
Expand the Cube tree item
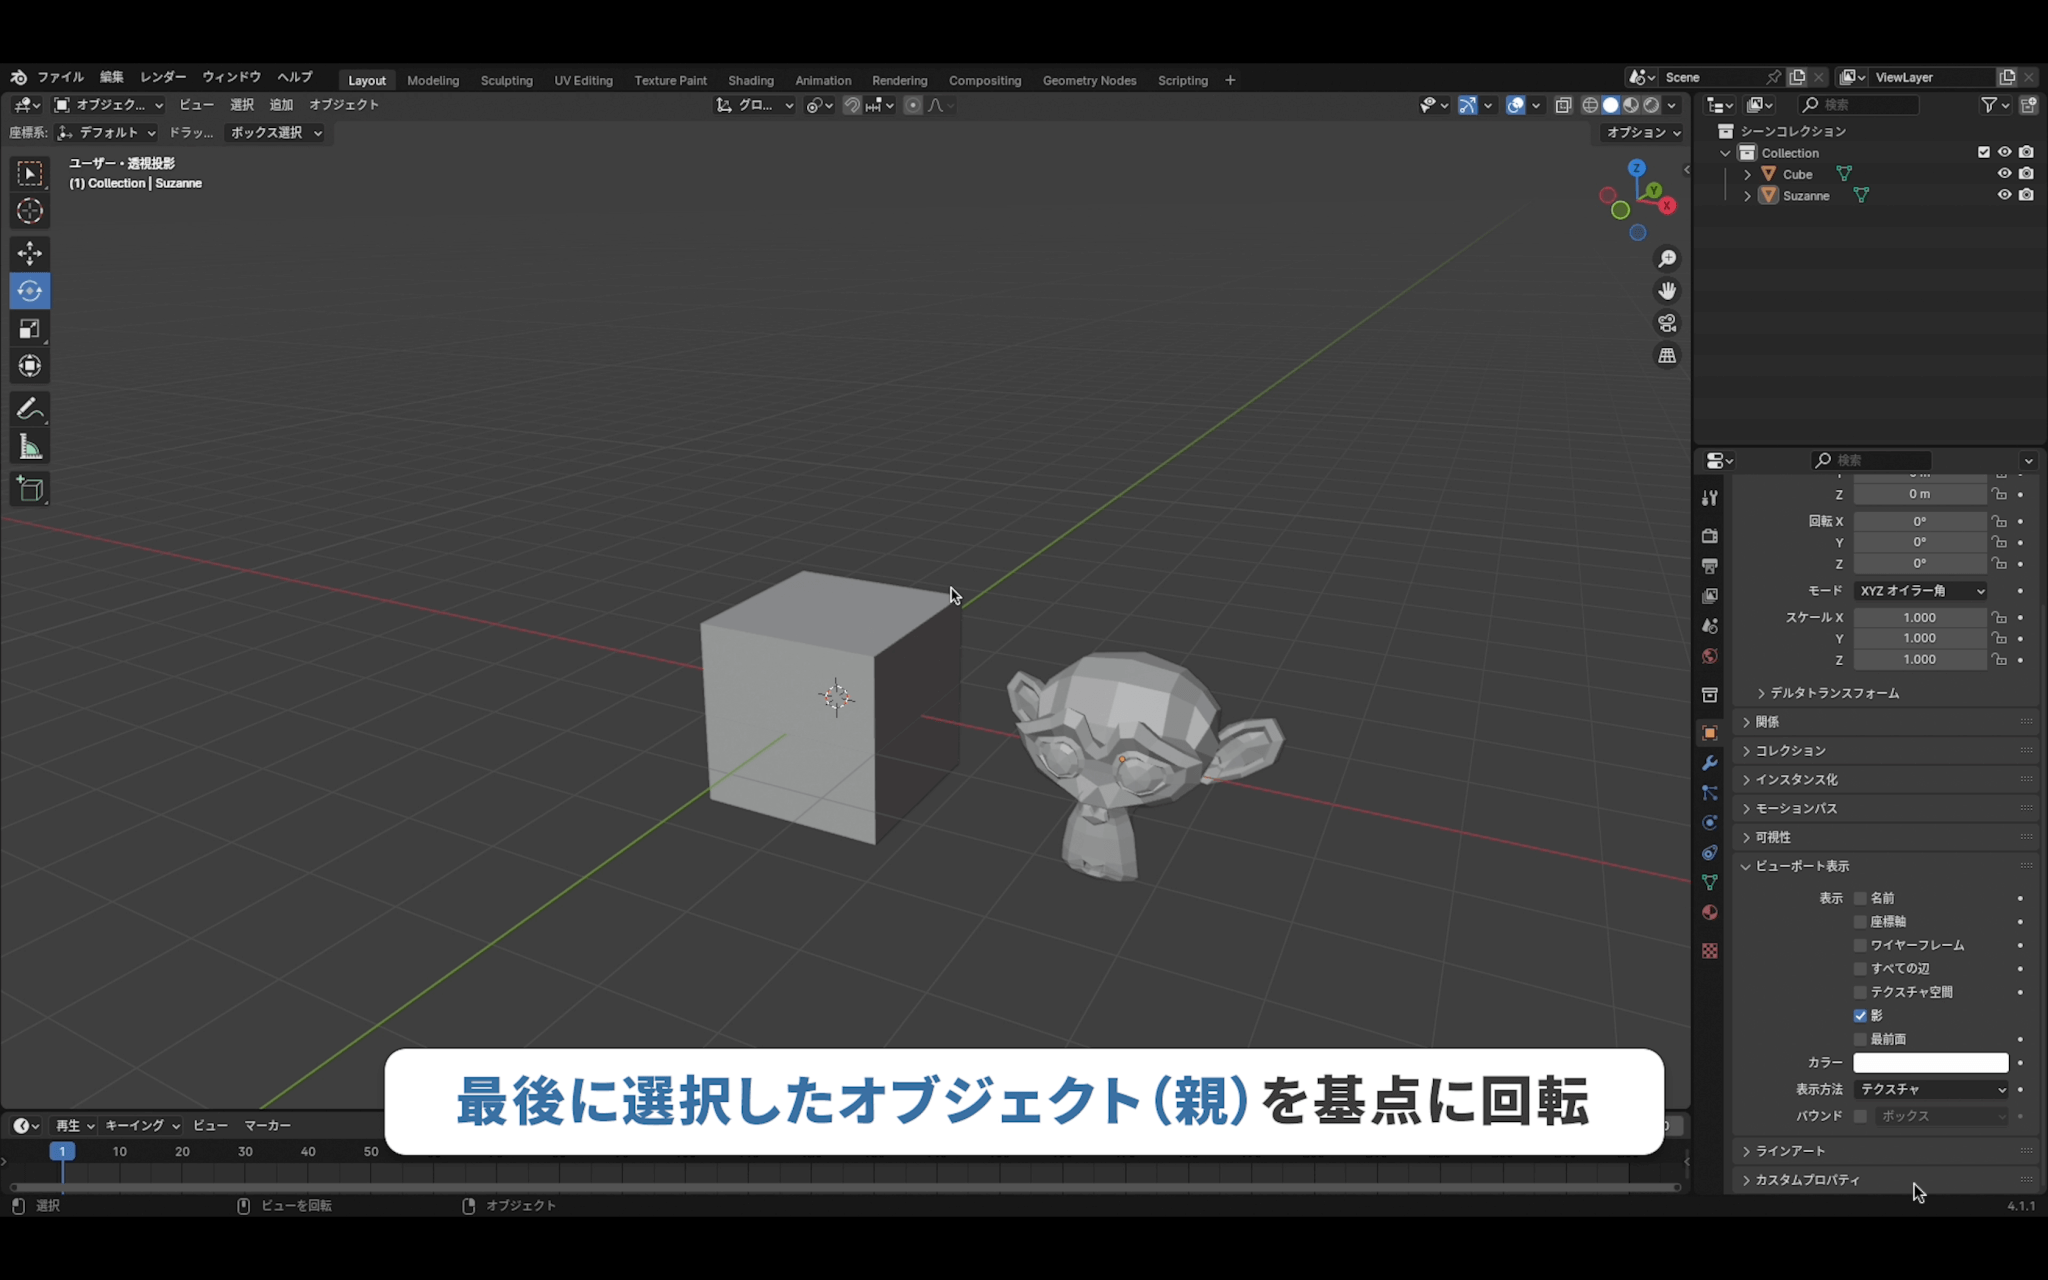(x=1747, y=174)
